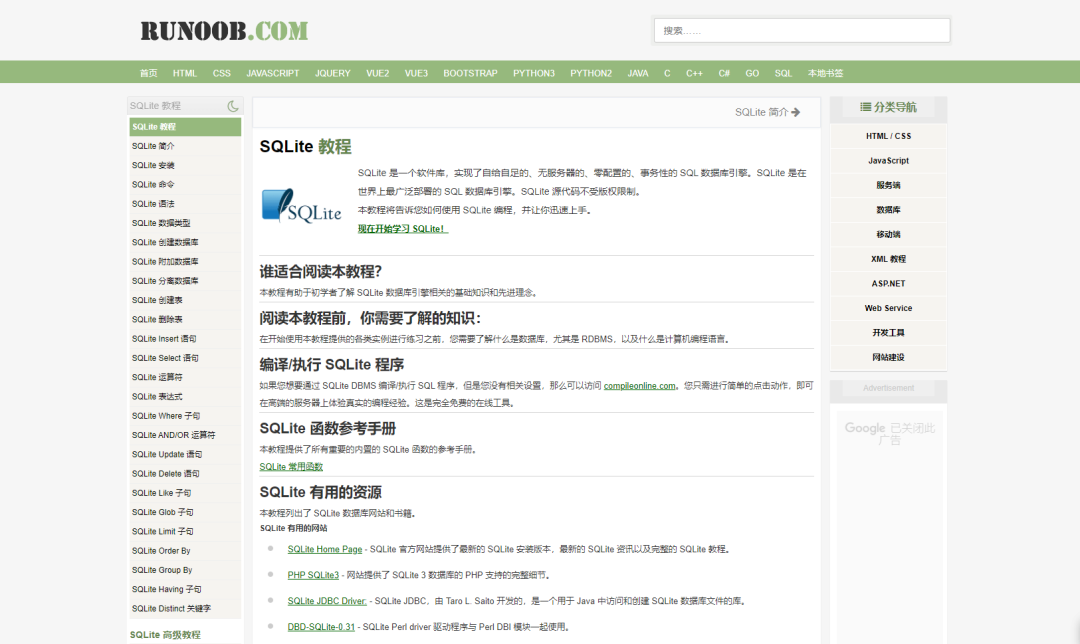Open the SQL nav item
The width and height of the screenshot is (1080, 644).
click(x=783, y=73)
